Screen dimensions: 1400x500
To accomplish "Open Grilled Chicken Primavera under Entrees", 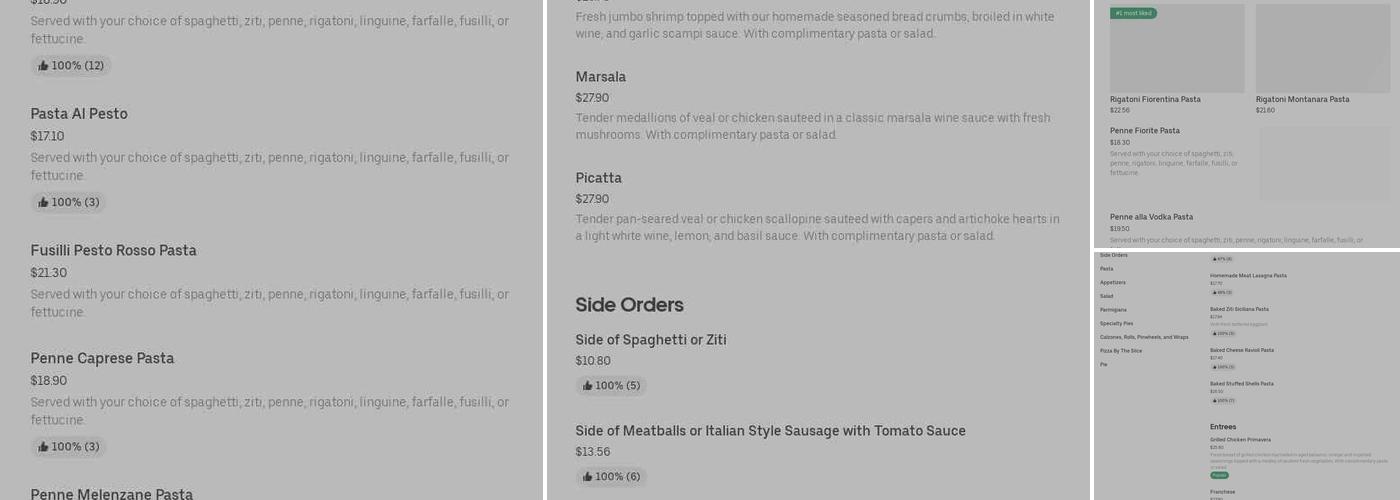I will pyautogui.click(x=1240, y=439).
